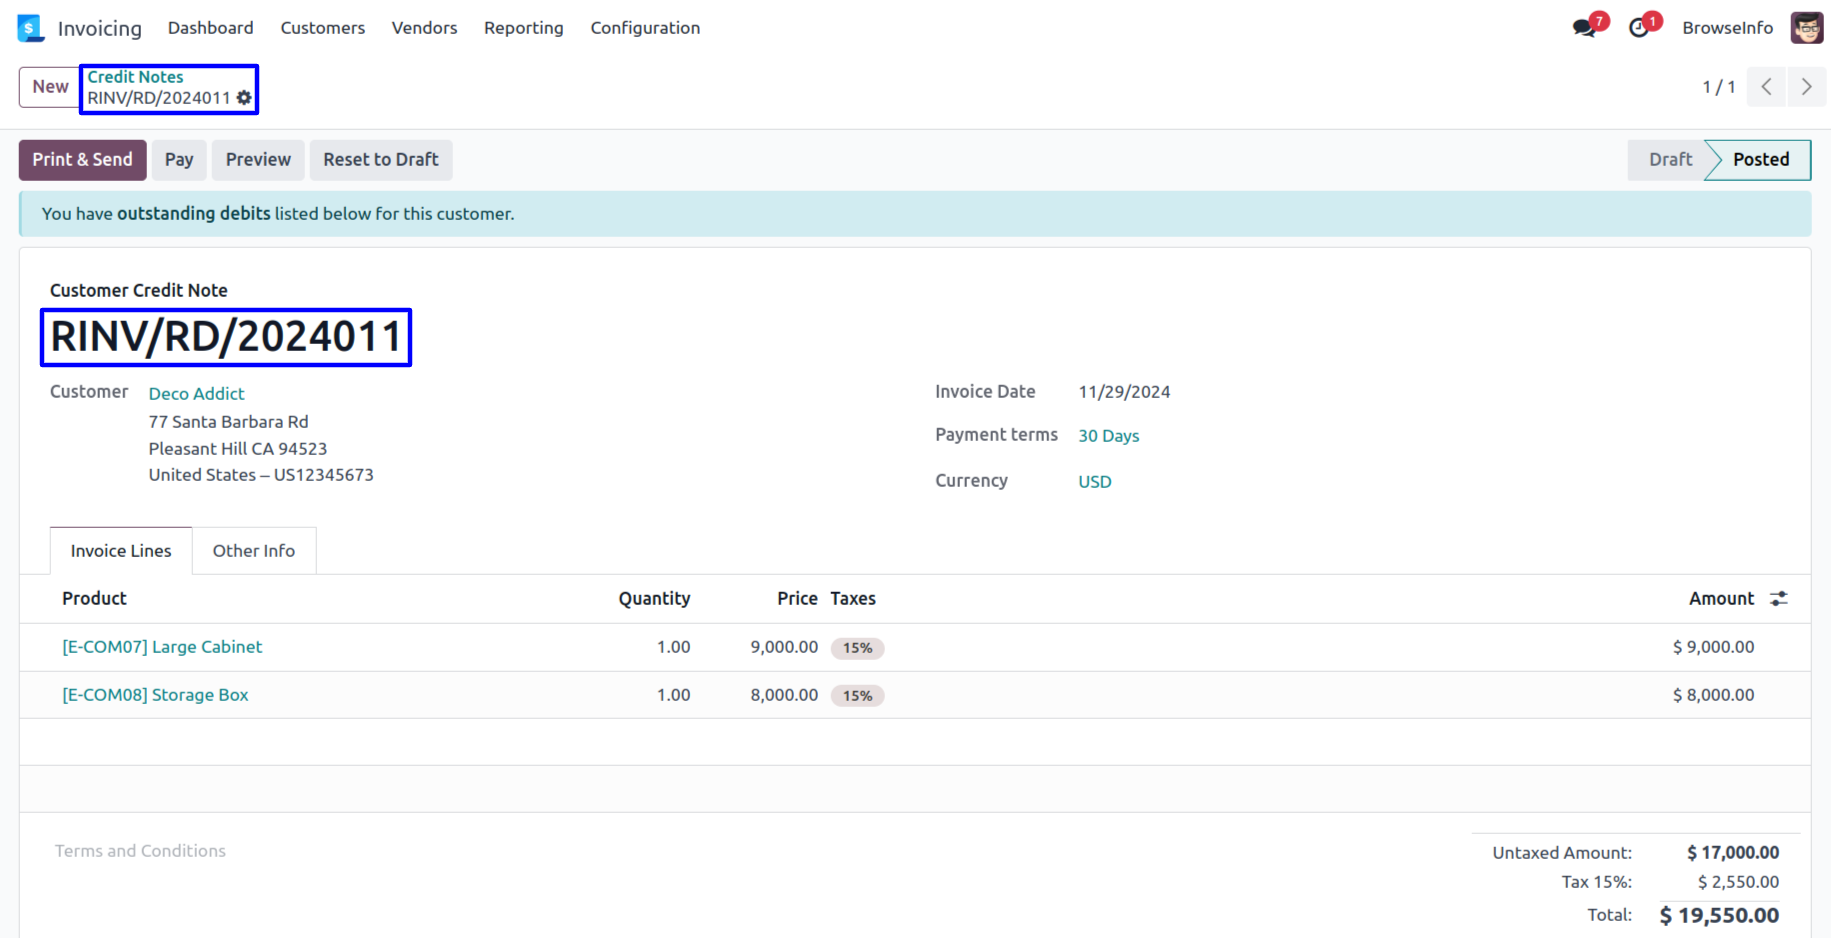Open the messages chat bubble icon
Image resolution: width=1831 pixels, height=938 pixels.
(1584, 28)
